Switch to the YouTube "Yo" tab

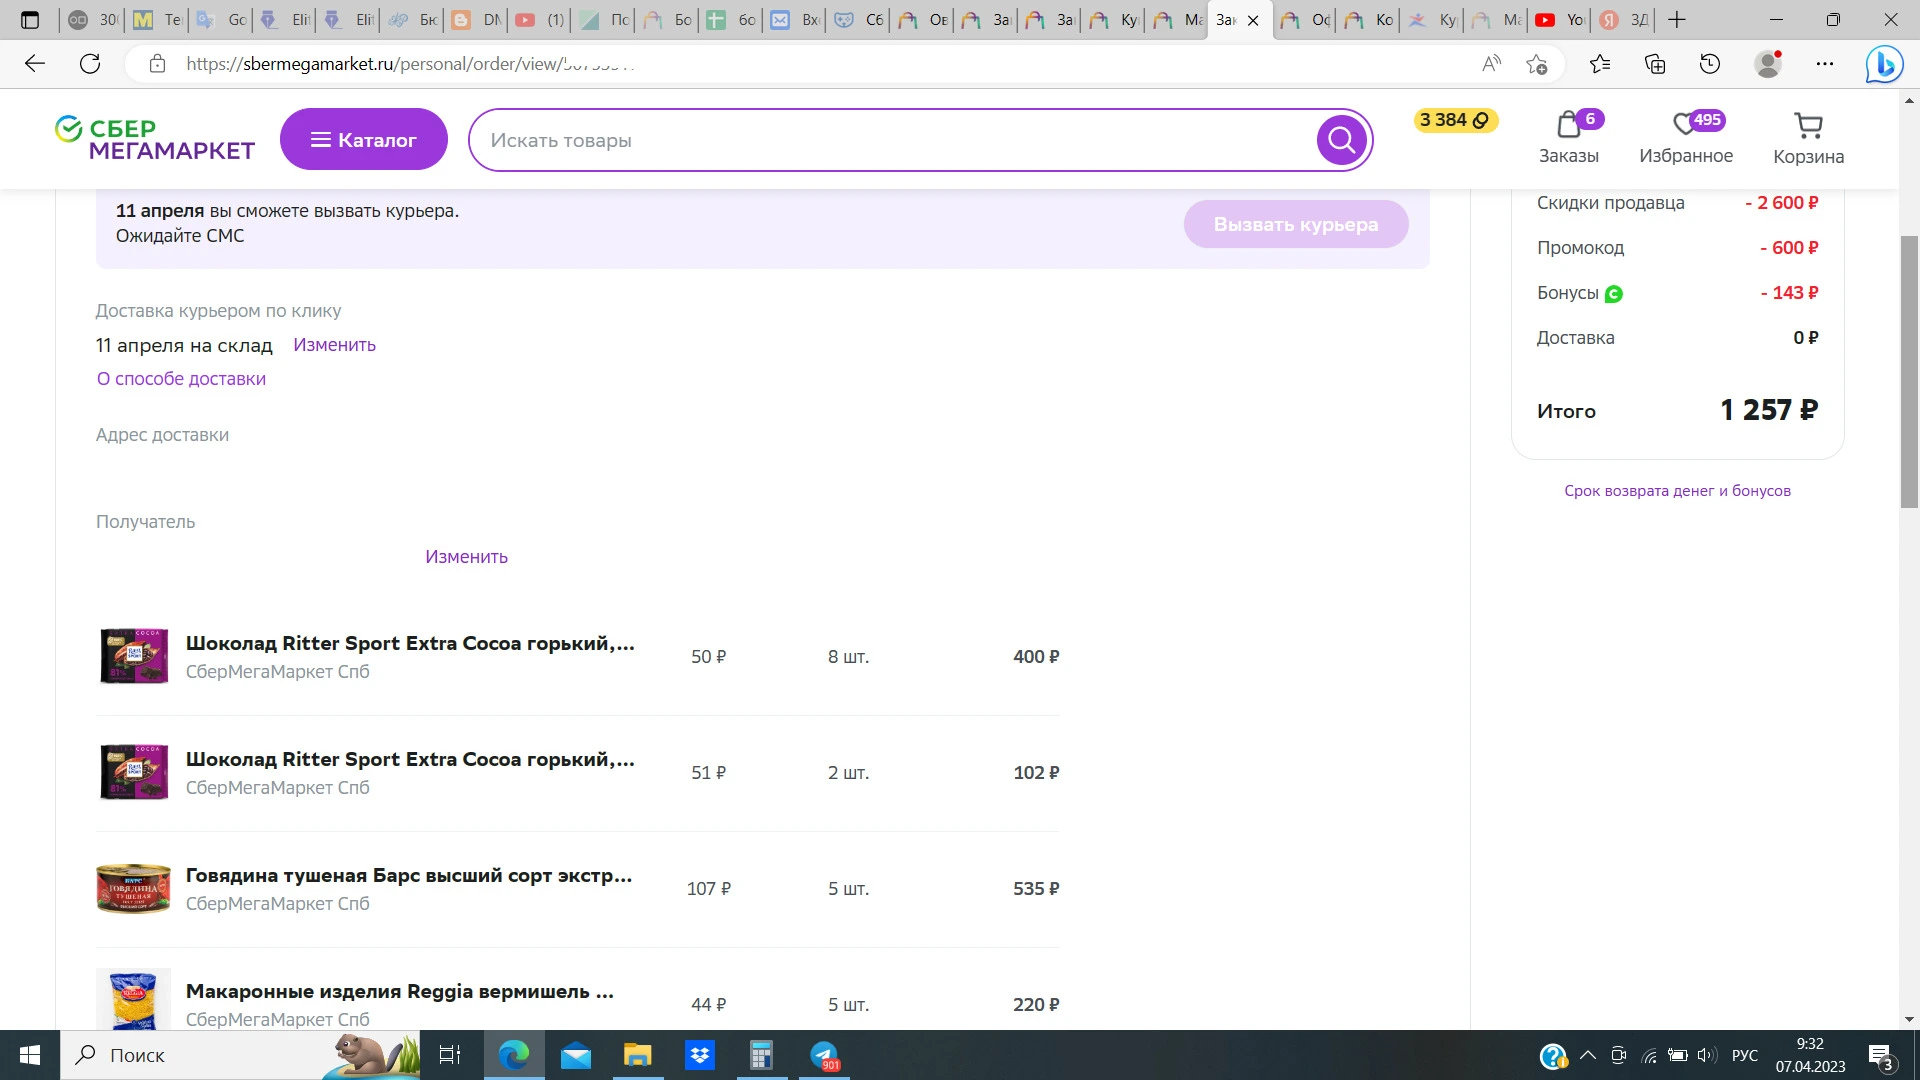1559,20
